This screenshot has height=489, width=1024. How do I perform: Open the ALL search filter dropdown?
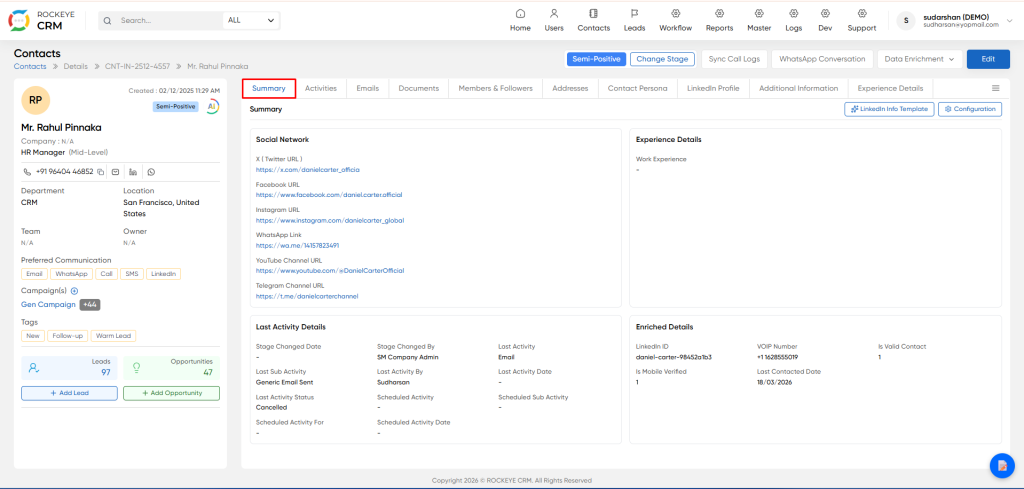(x=251, y=20)
